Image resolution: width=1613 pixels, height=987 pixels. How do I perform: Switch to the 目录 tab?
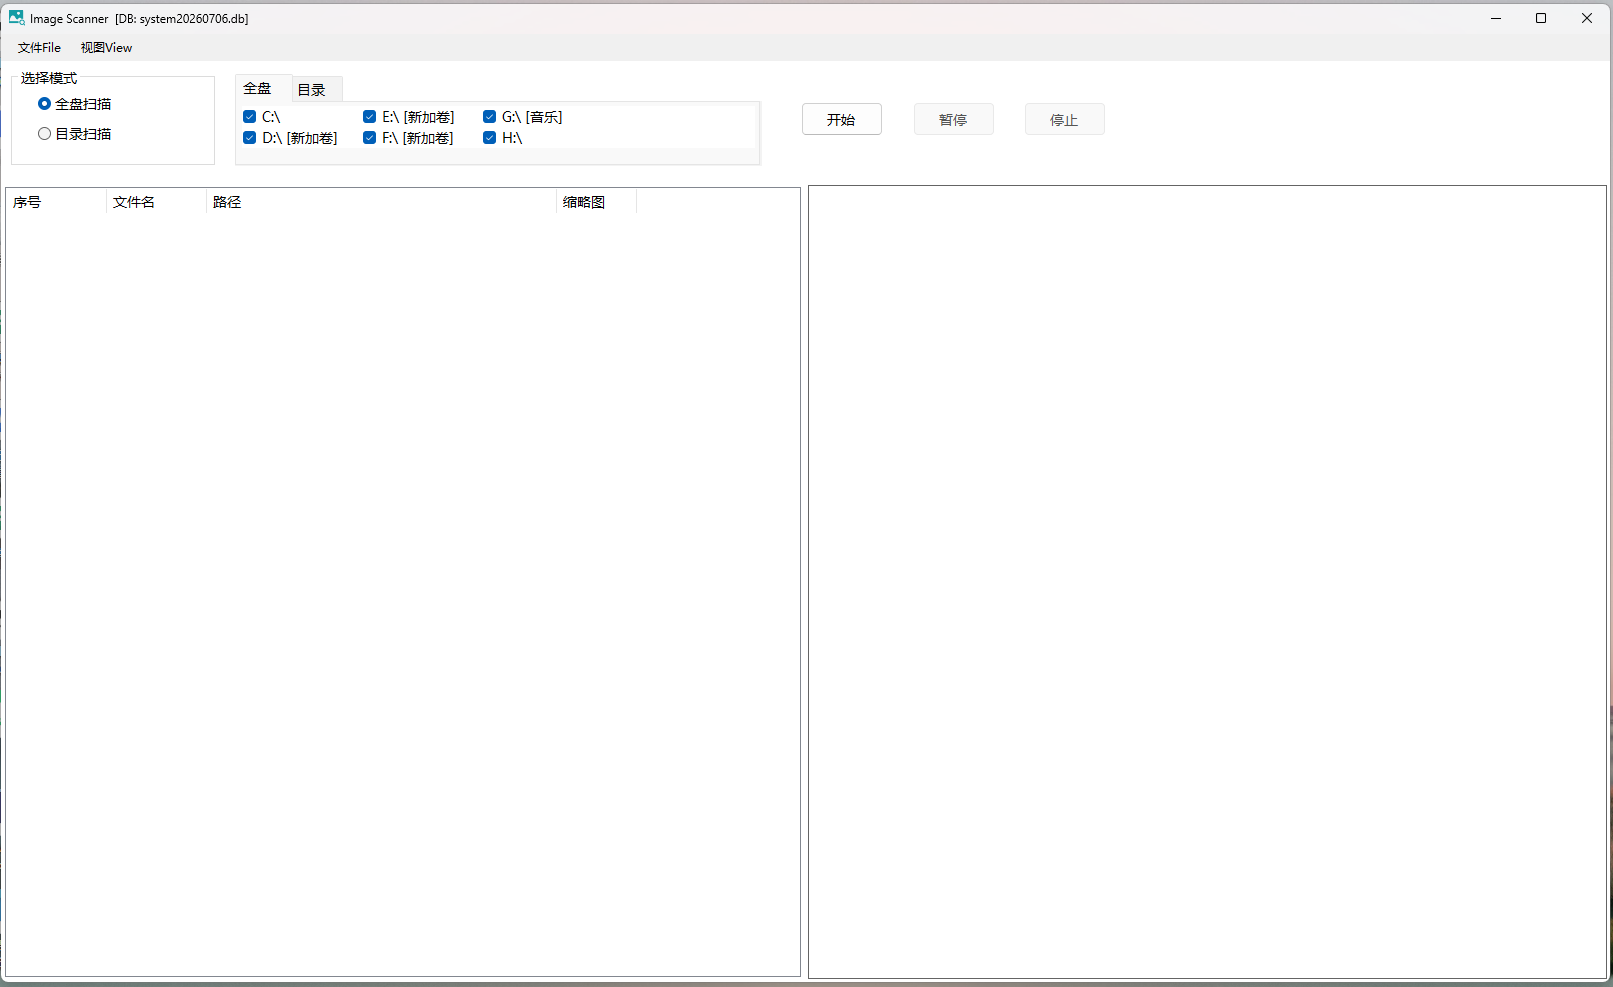point(316,89)
